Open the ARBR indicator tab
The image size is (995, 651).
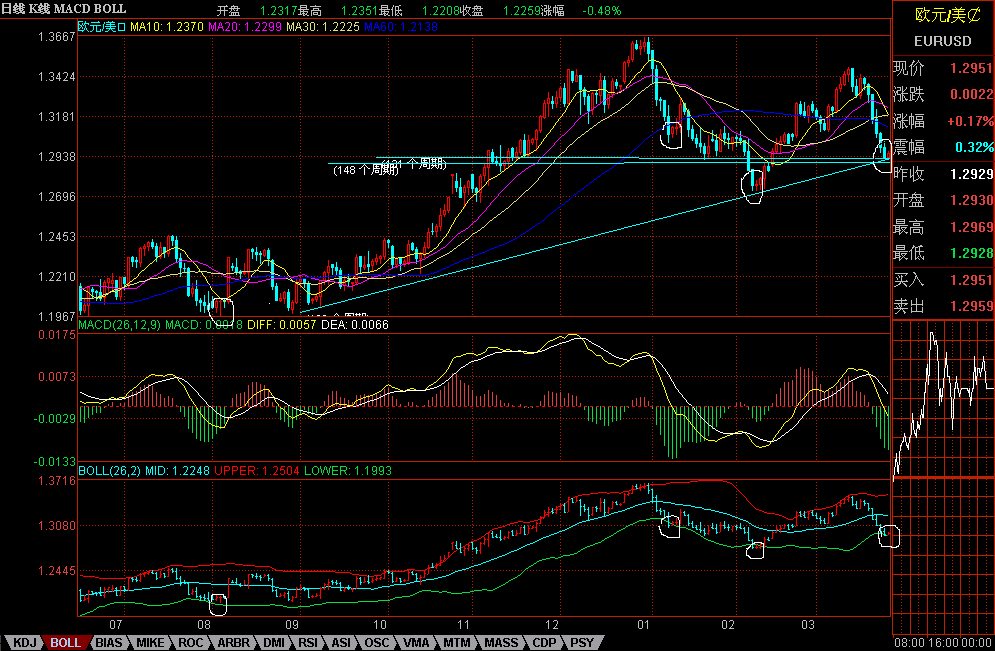pos(233,643)
